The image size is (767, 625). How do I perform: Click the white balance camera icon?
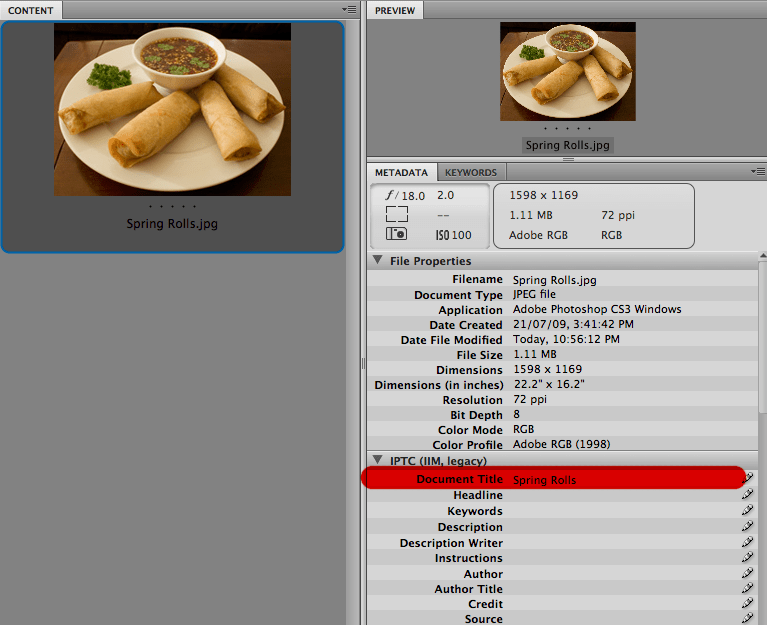(x=396, y=234)
